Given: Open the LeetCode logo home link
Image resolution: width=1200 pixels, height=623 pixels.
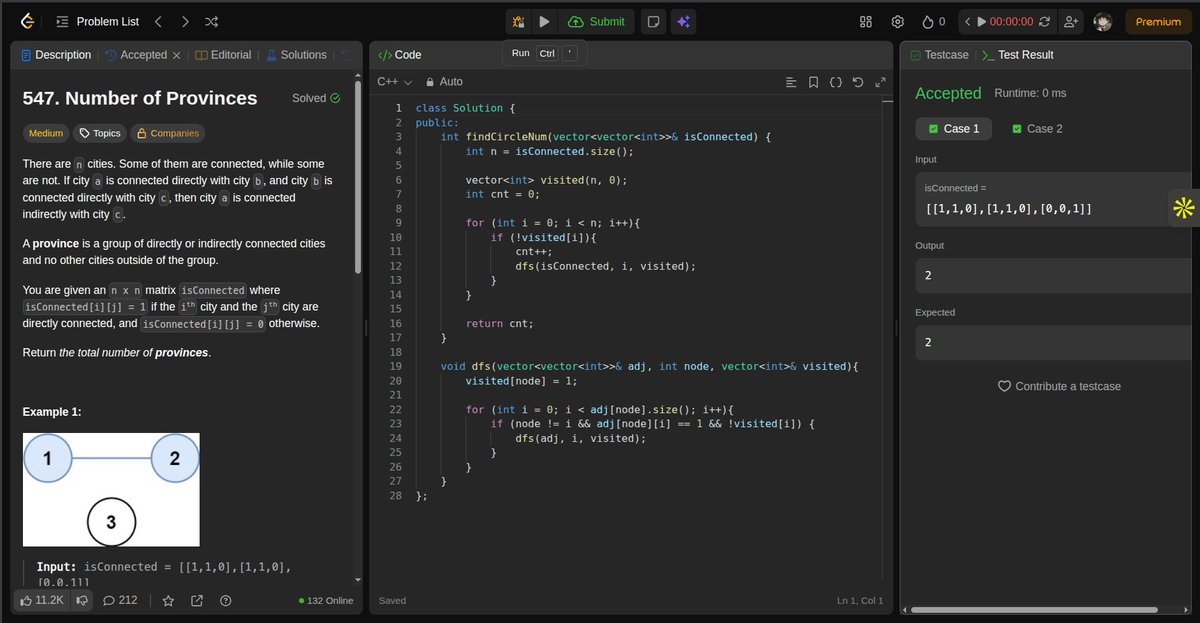Looking at the screenshot, I should (x=27, y=21).
